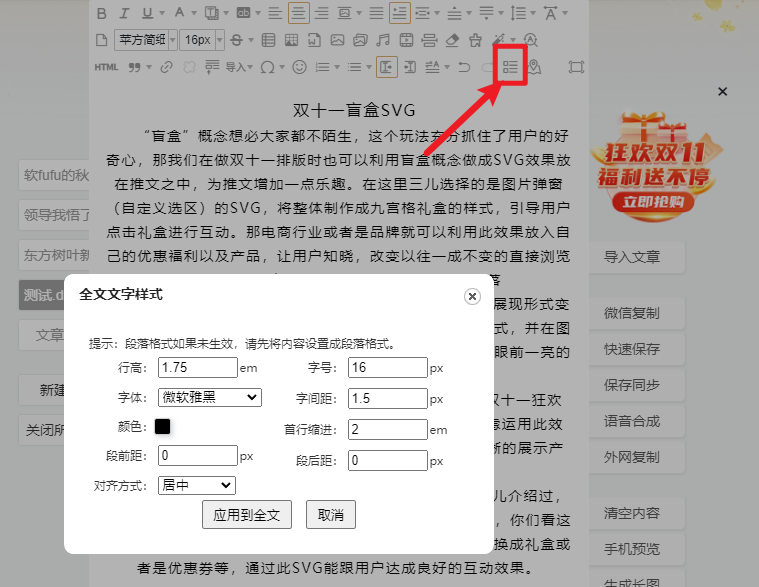Viewport: 759px width, 587px height.
Task: Insert video icon
Action: pyautogui.click(x=406, y=40)
